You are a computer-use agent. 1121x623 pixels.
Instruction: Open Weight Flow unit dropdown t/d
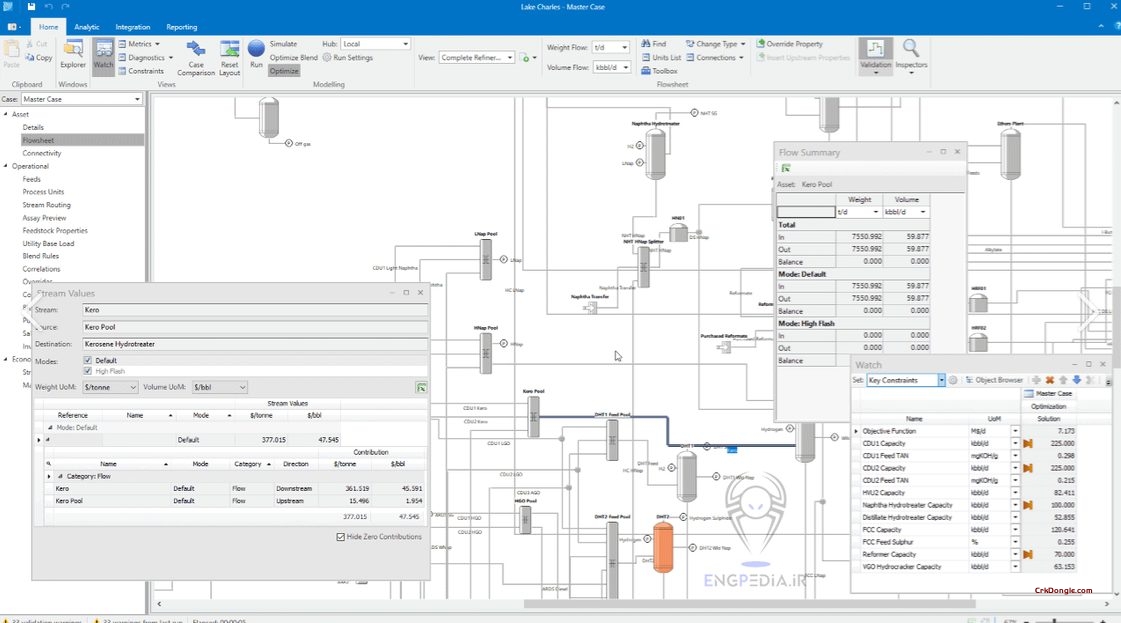[611, 47]
